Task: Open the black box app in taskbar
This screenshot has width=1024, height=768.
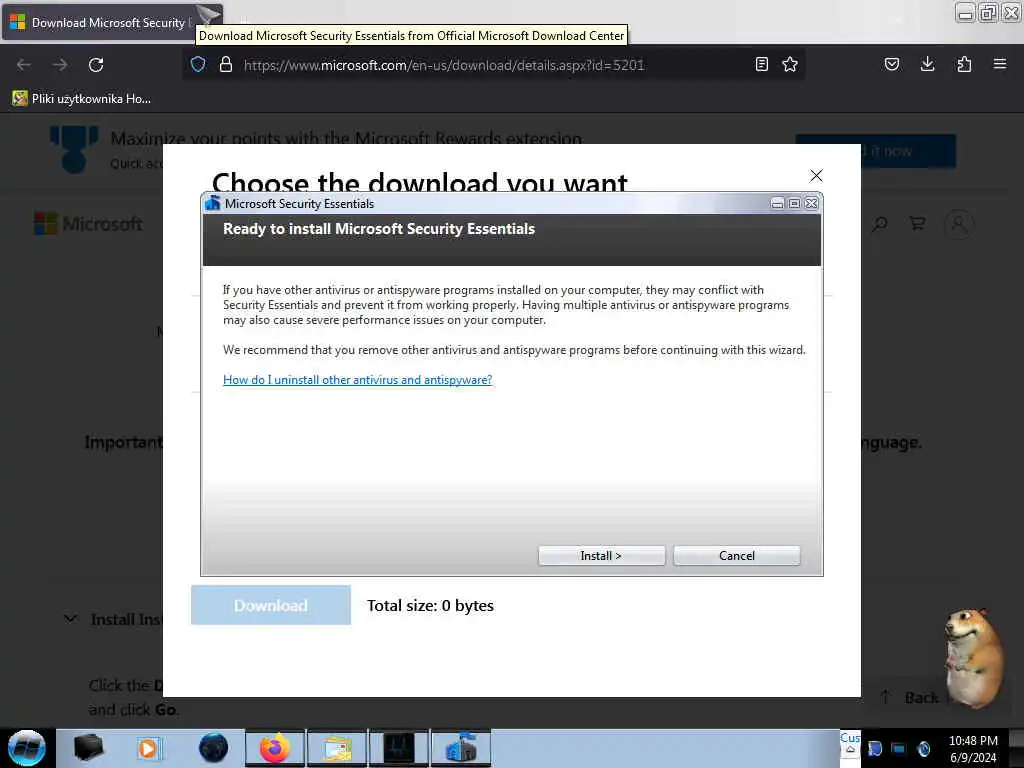Action: pos(88,748)
